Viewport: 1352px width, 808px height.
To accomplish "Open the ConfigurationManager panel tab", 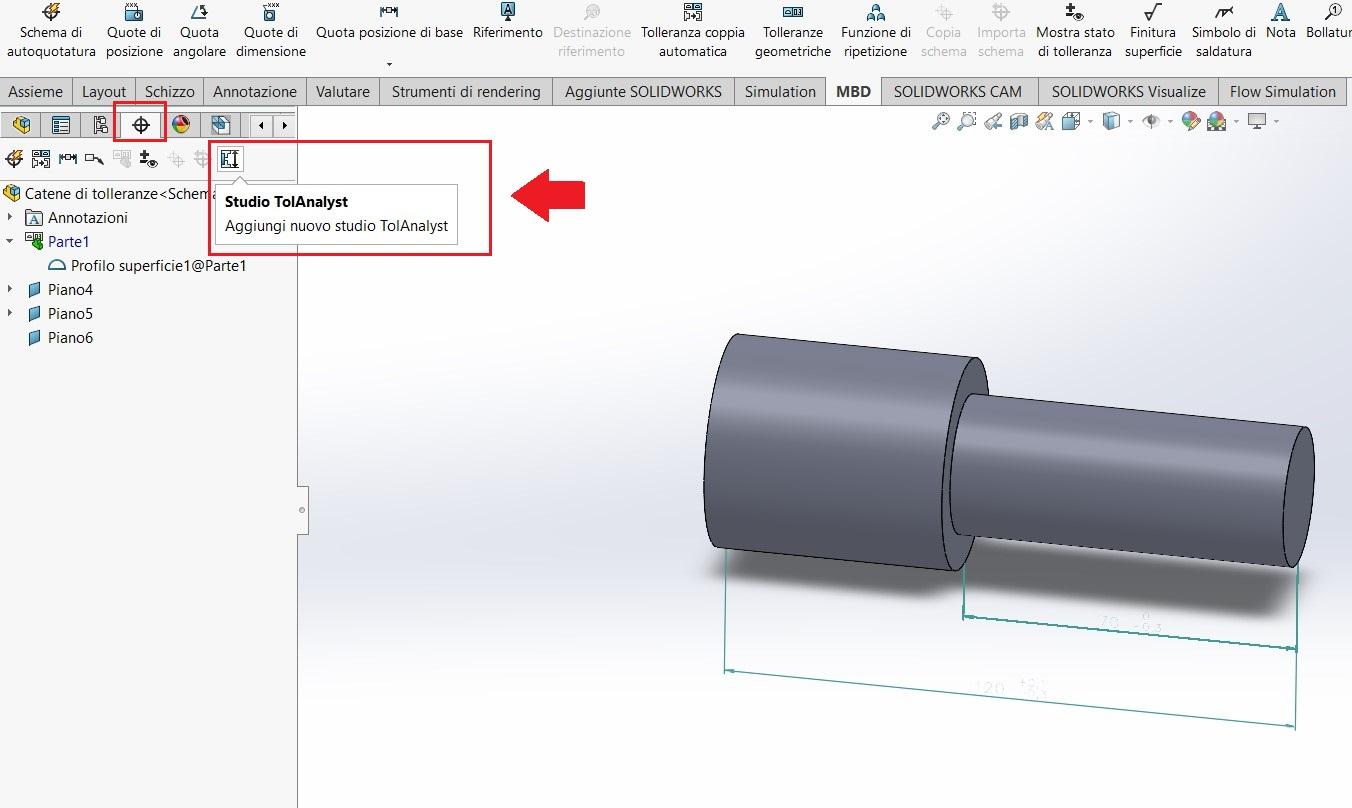I will coord(101,125).
